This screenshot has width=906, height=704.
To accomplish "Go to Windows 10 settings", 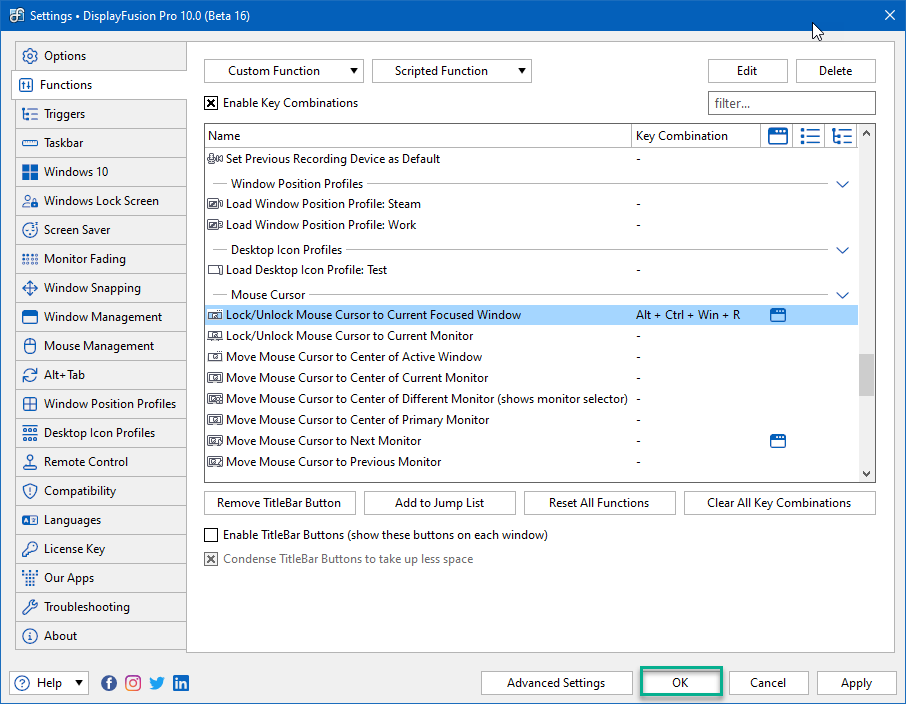I will [x=101, y=172].
